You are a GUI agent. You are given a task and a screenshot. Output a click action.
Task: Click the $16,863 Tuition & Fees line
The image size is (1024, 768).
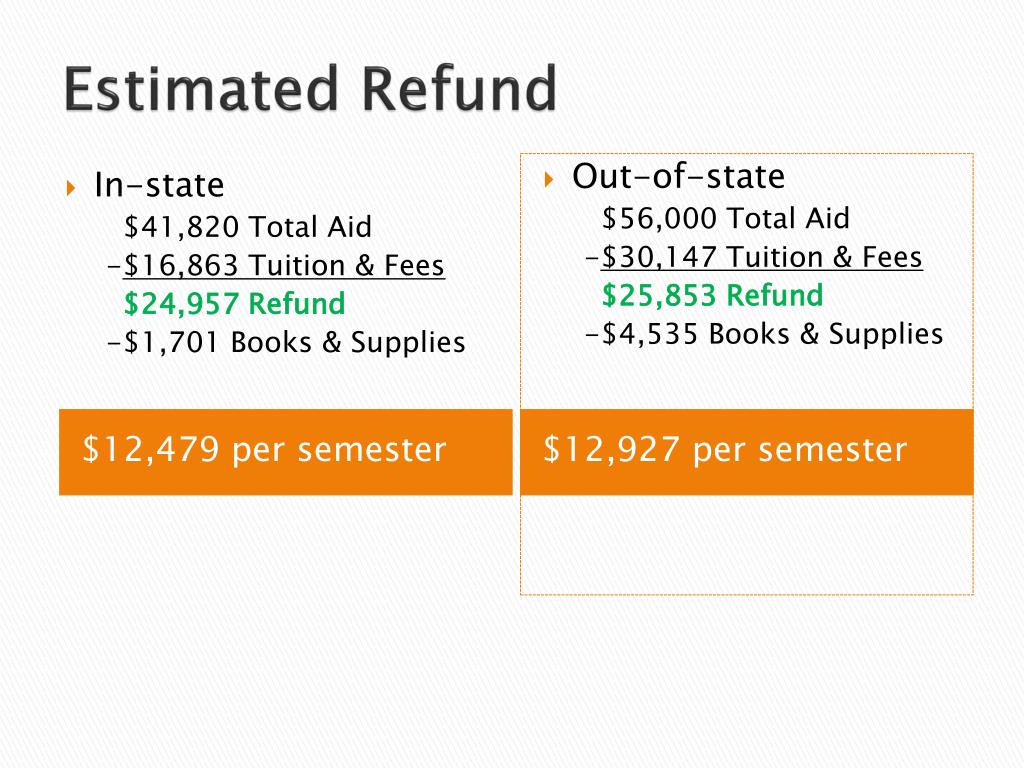coord(276,266)
